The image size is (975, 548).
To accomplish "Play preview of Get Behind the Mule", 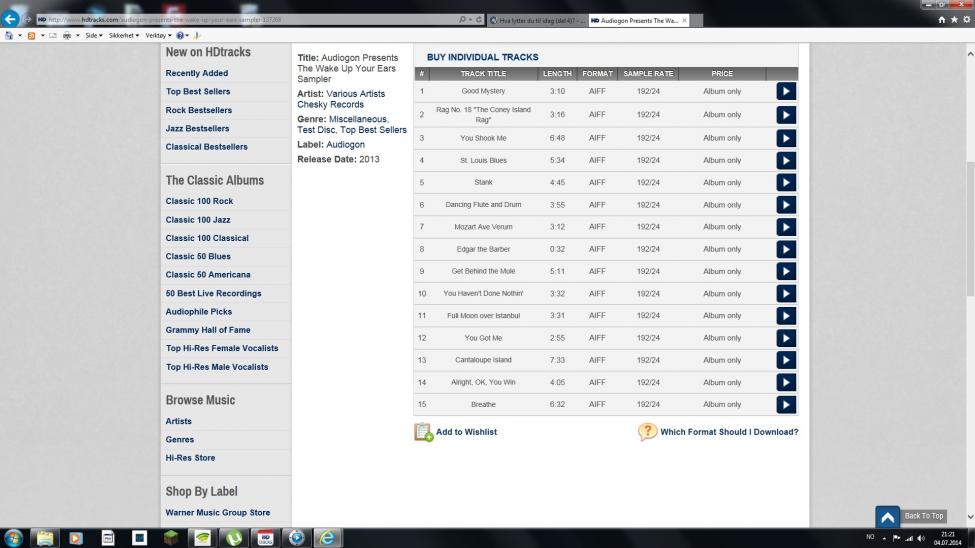I will click(786, 271).
